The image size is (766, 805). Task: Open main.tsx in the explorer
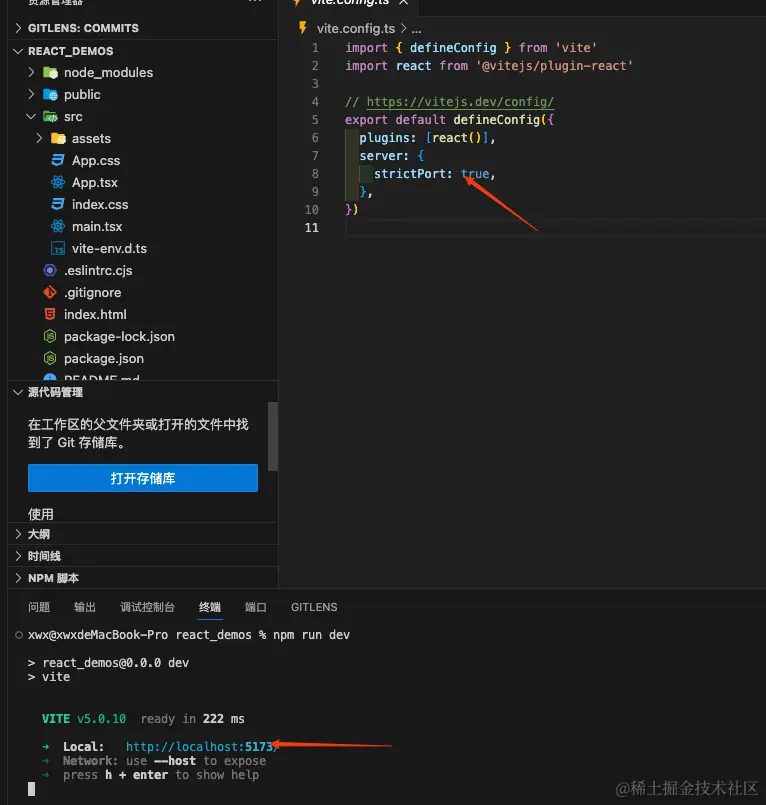pyautogui.click(x=97, y=226)
